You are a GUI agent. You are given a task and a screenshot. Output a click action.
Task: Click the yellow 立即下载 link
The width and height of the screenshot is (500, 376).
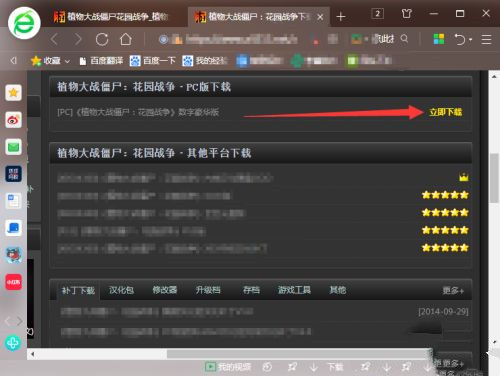point(445,112)
